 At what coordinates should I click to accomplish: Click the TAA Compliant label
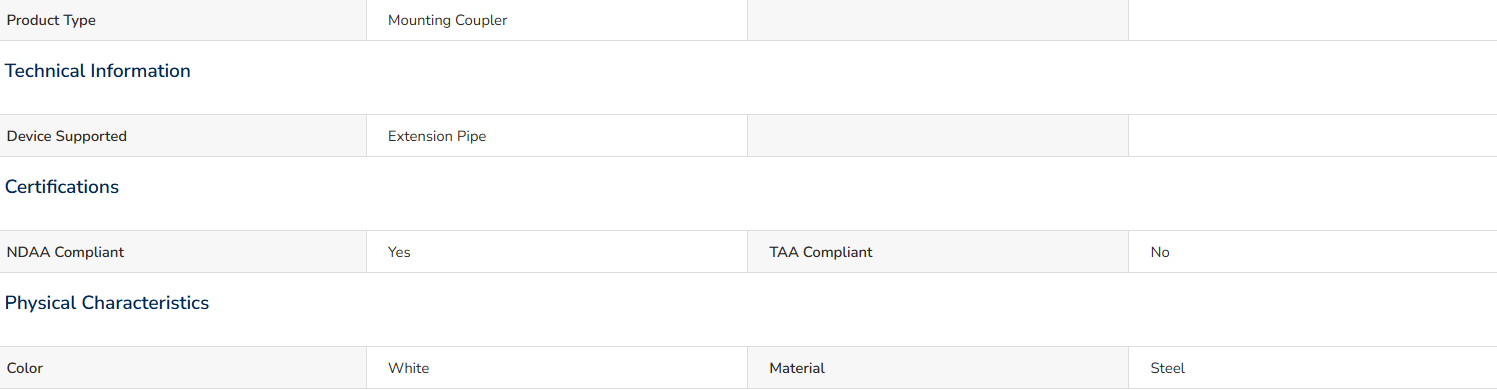click(x=821, y=252)
